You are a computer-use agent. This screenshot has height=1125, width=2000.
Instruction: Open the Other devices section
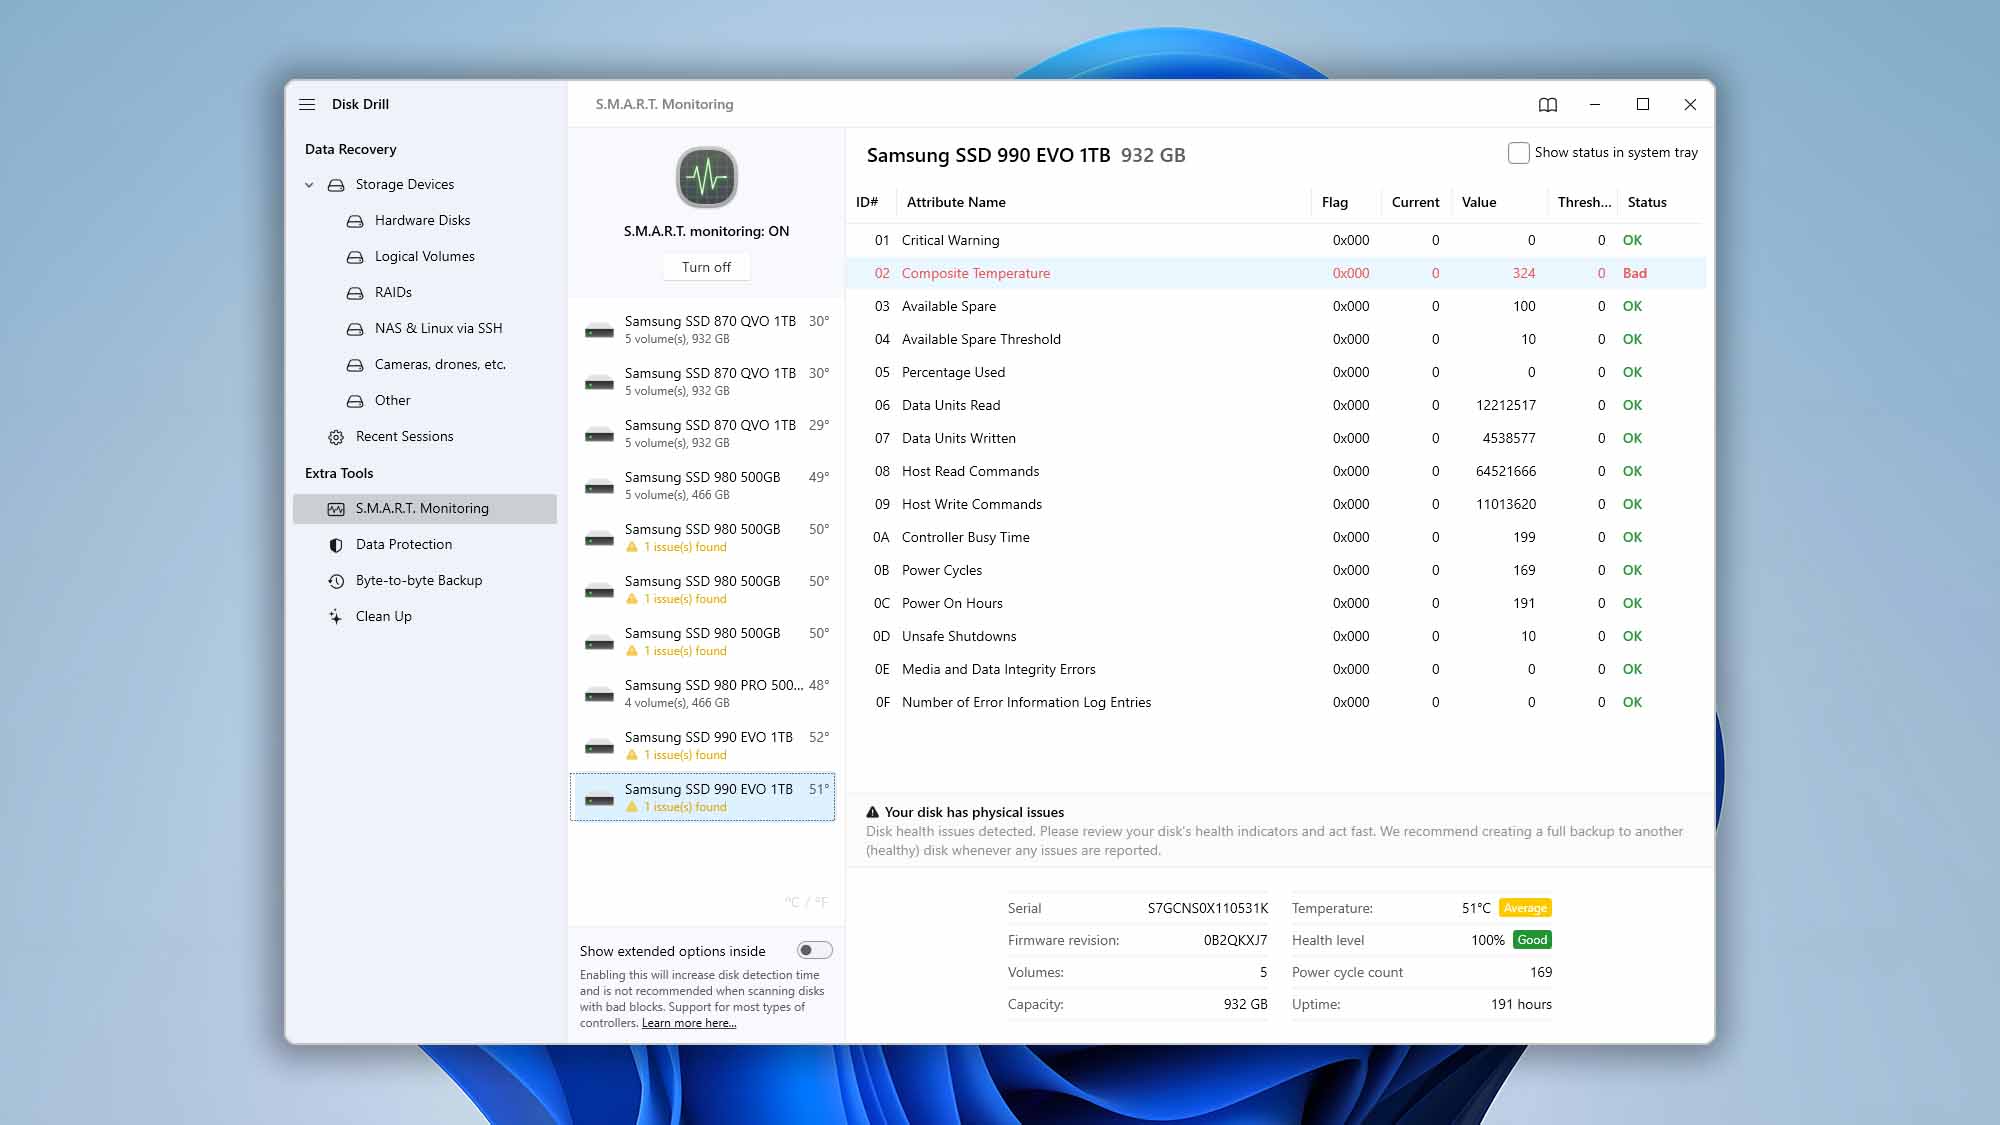pos(393,400)
